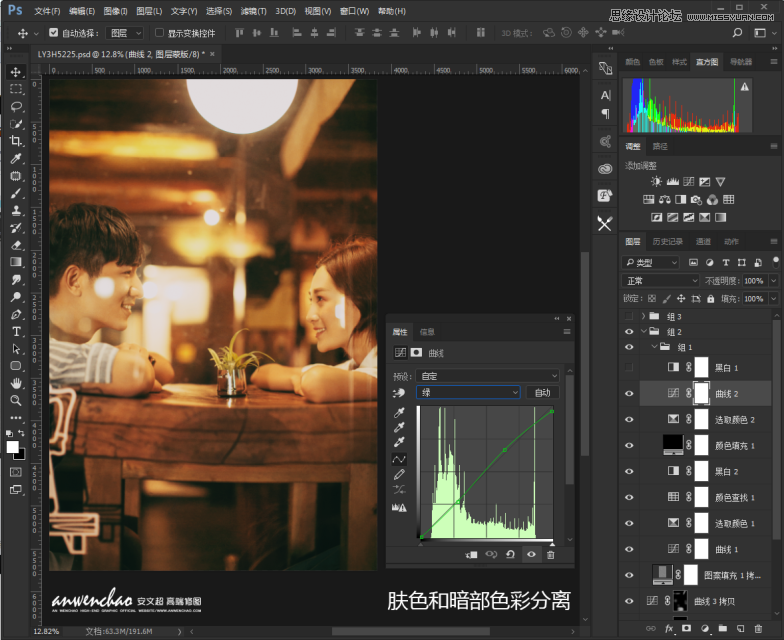Open the search icon in the options bar
The height and width of the screenshot is (640, 784).
click(x=737, y=33)
